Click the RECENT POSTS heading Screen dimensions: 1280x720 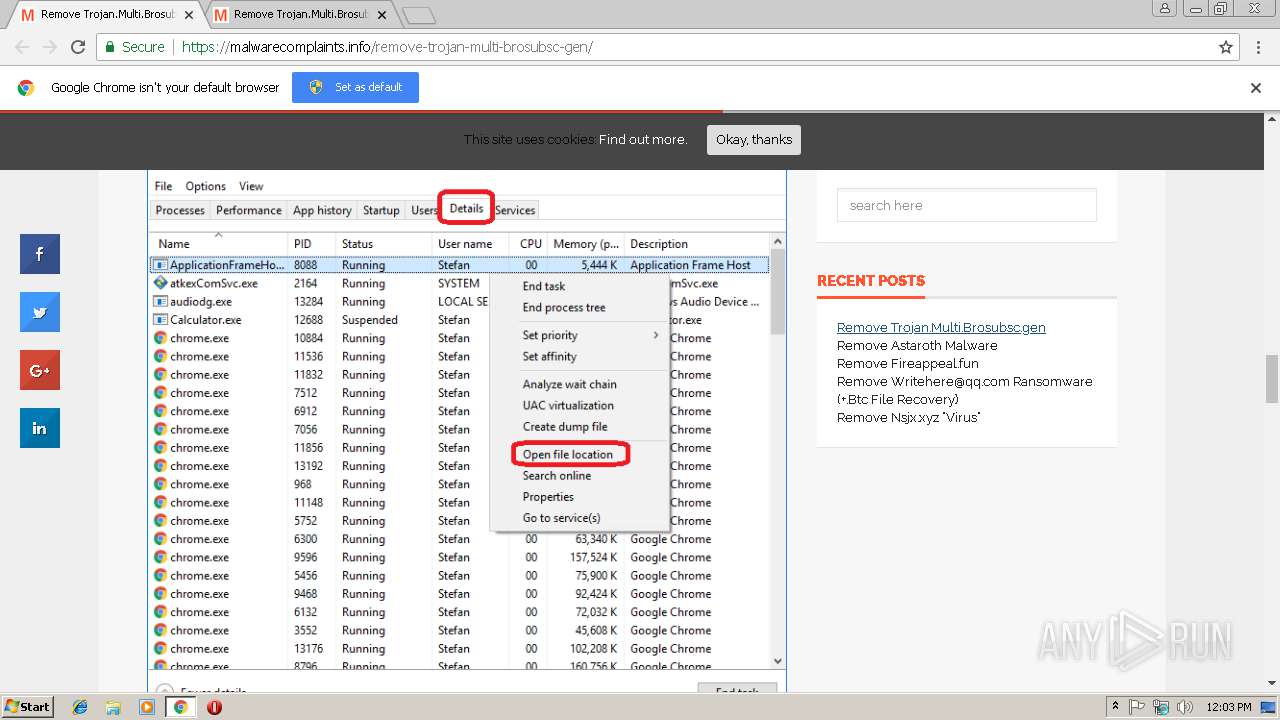point(871,281)
